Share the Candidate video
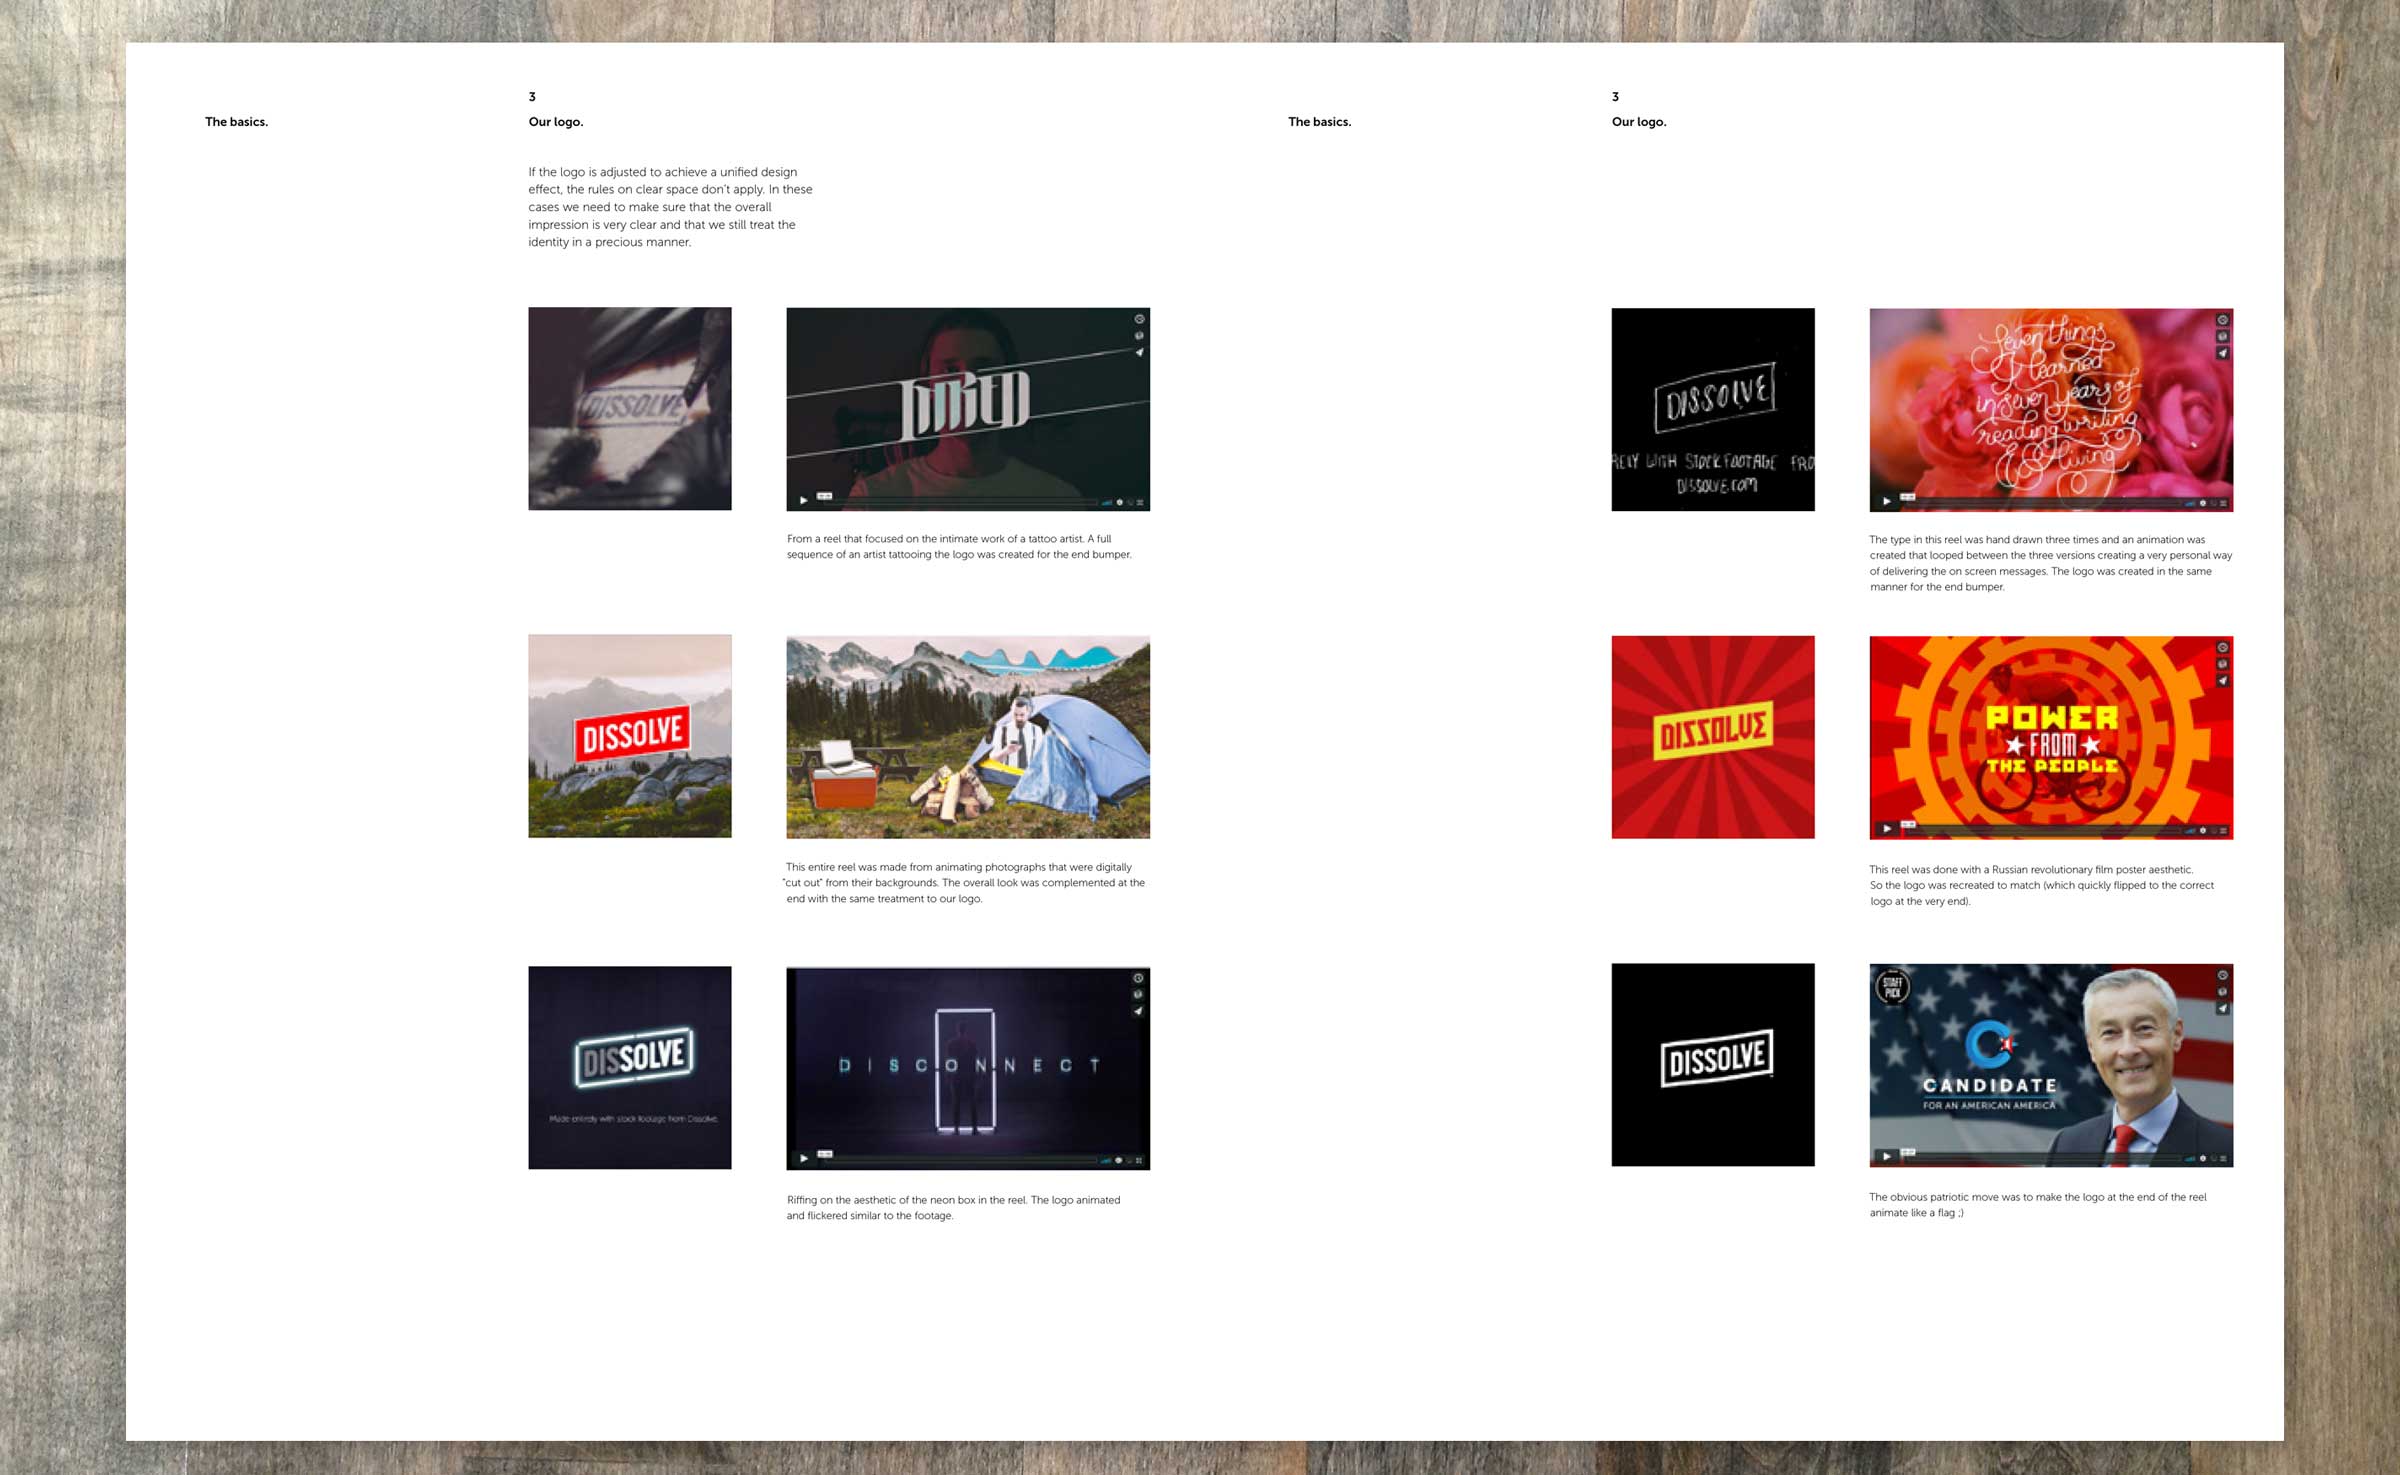 pos(2222,1009)
